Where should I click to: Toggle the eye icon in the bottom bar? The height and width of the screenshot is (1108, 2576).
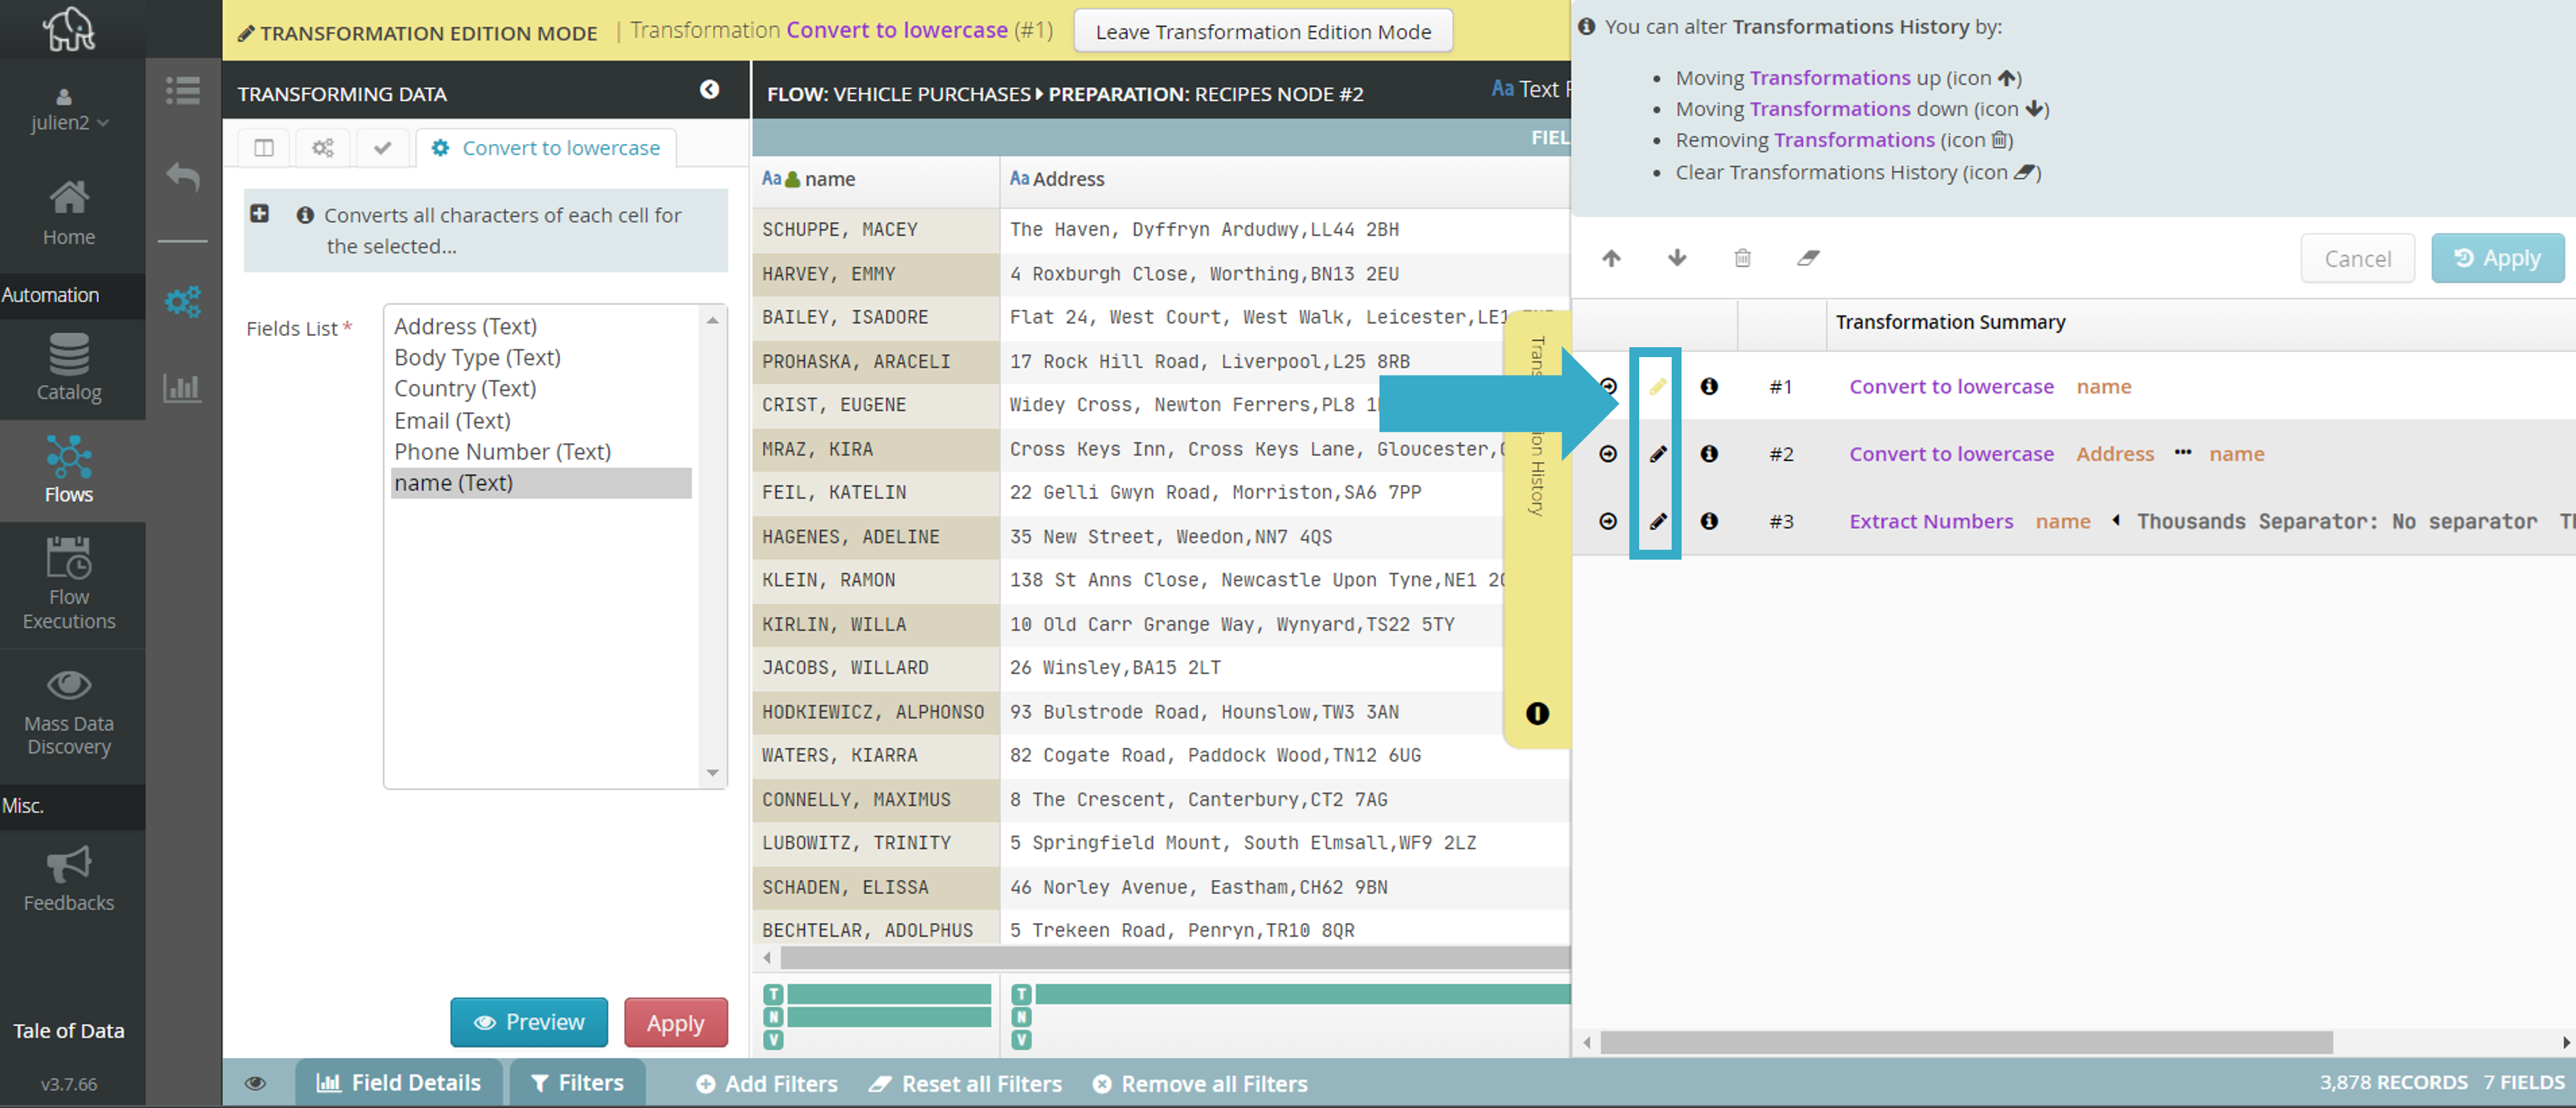pos(256,1083)
